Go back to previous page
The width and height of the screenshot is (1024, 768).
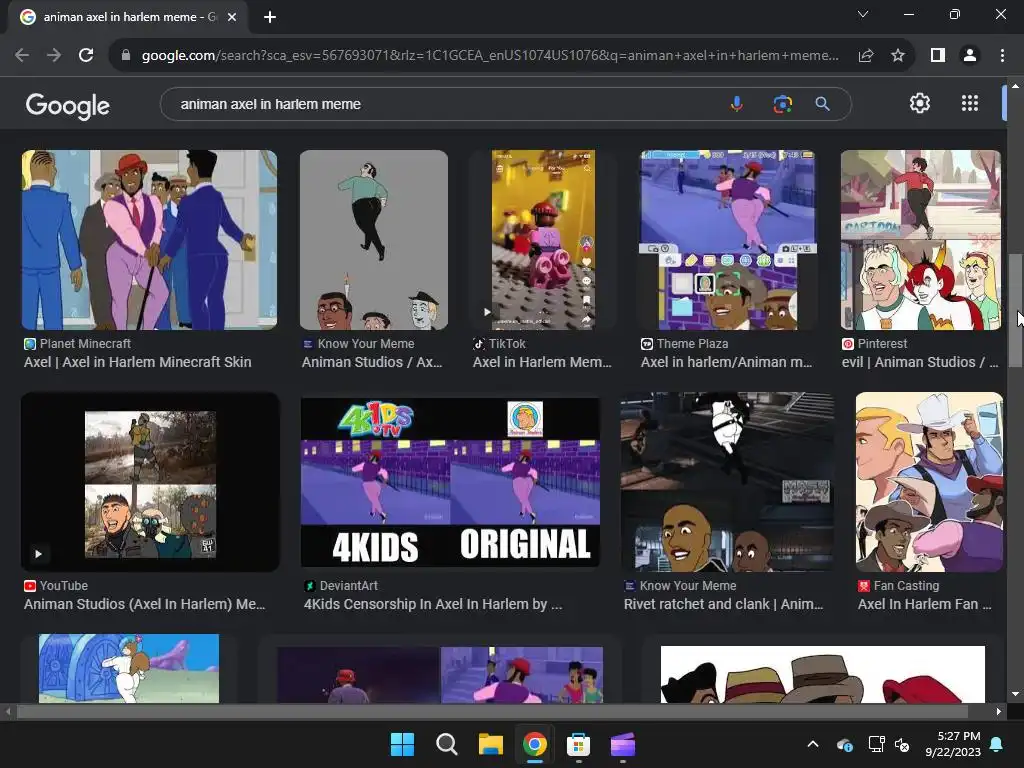click(22, 56)
